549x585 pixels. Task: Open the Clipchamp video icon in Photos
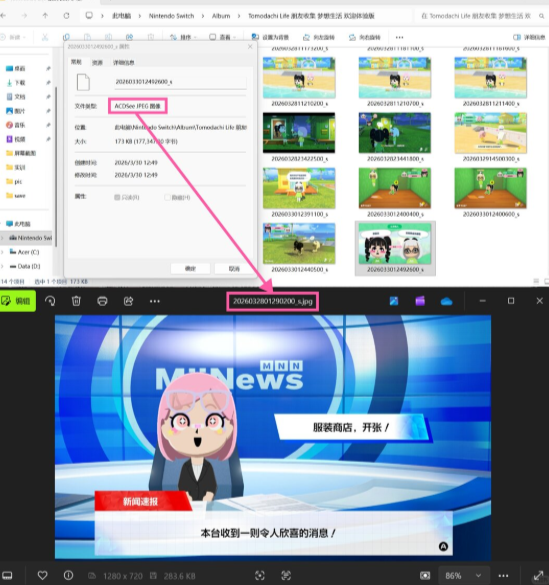tap(420, 301)
